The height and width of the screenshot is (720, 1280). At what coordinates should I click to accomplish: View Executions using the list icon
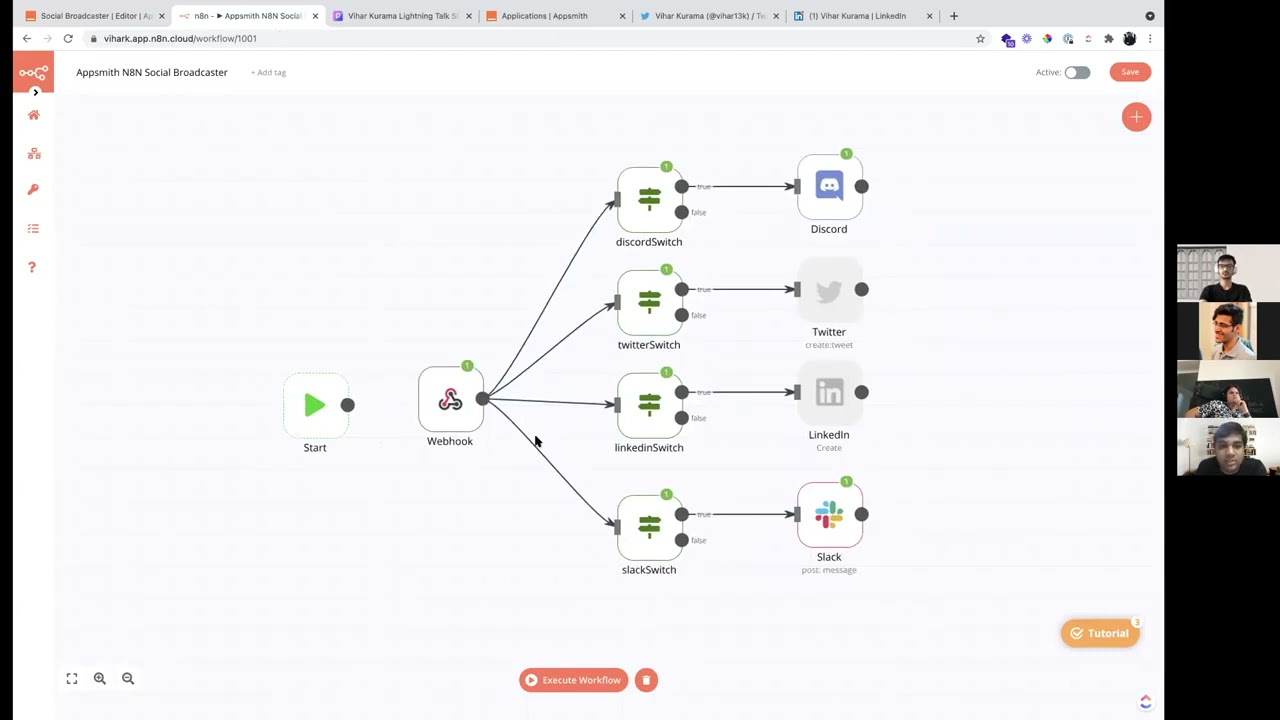(x=34, y=229)
